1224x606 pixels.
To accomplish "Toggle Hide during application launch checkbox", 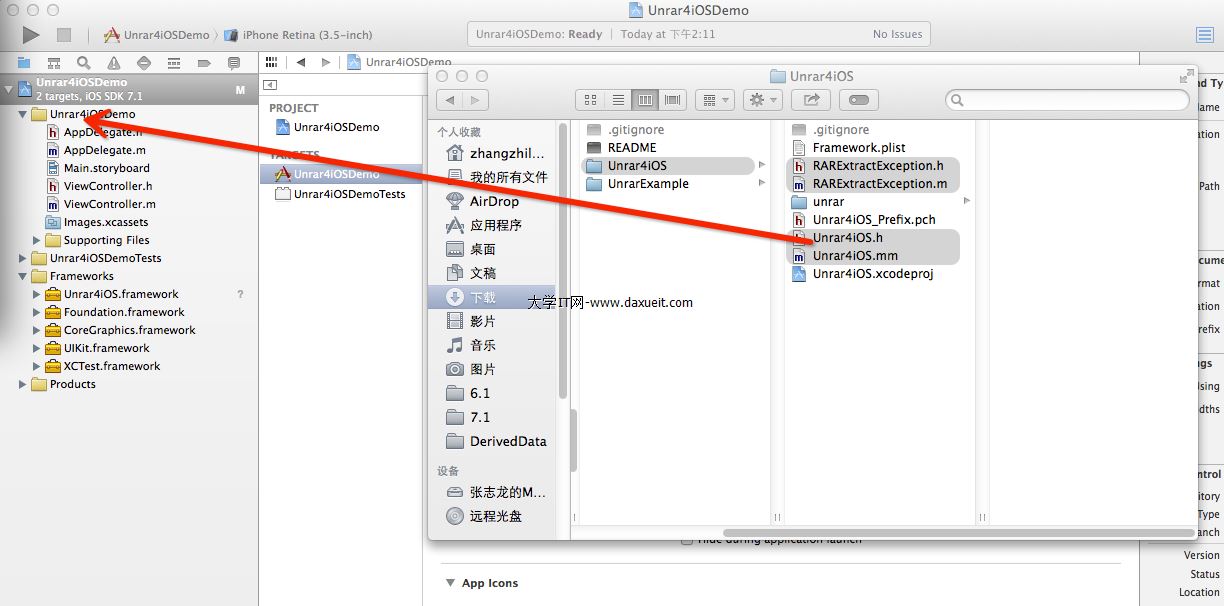I will point(686,540).
